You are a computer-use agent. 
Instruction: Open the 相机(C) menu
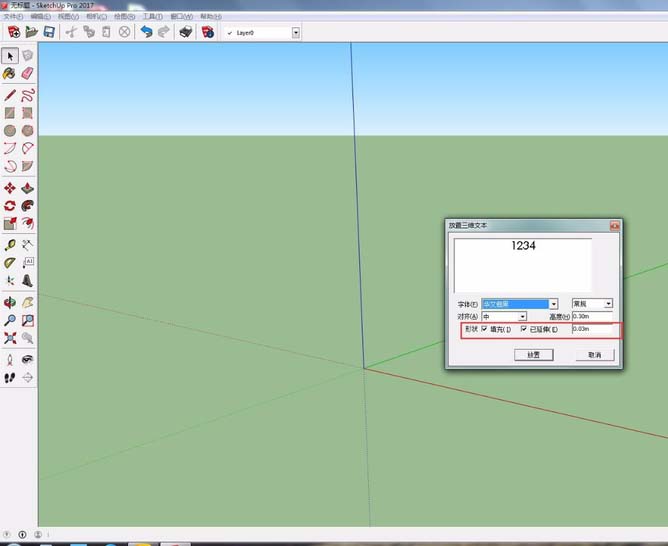pos(96,17)
